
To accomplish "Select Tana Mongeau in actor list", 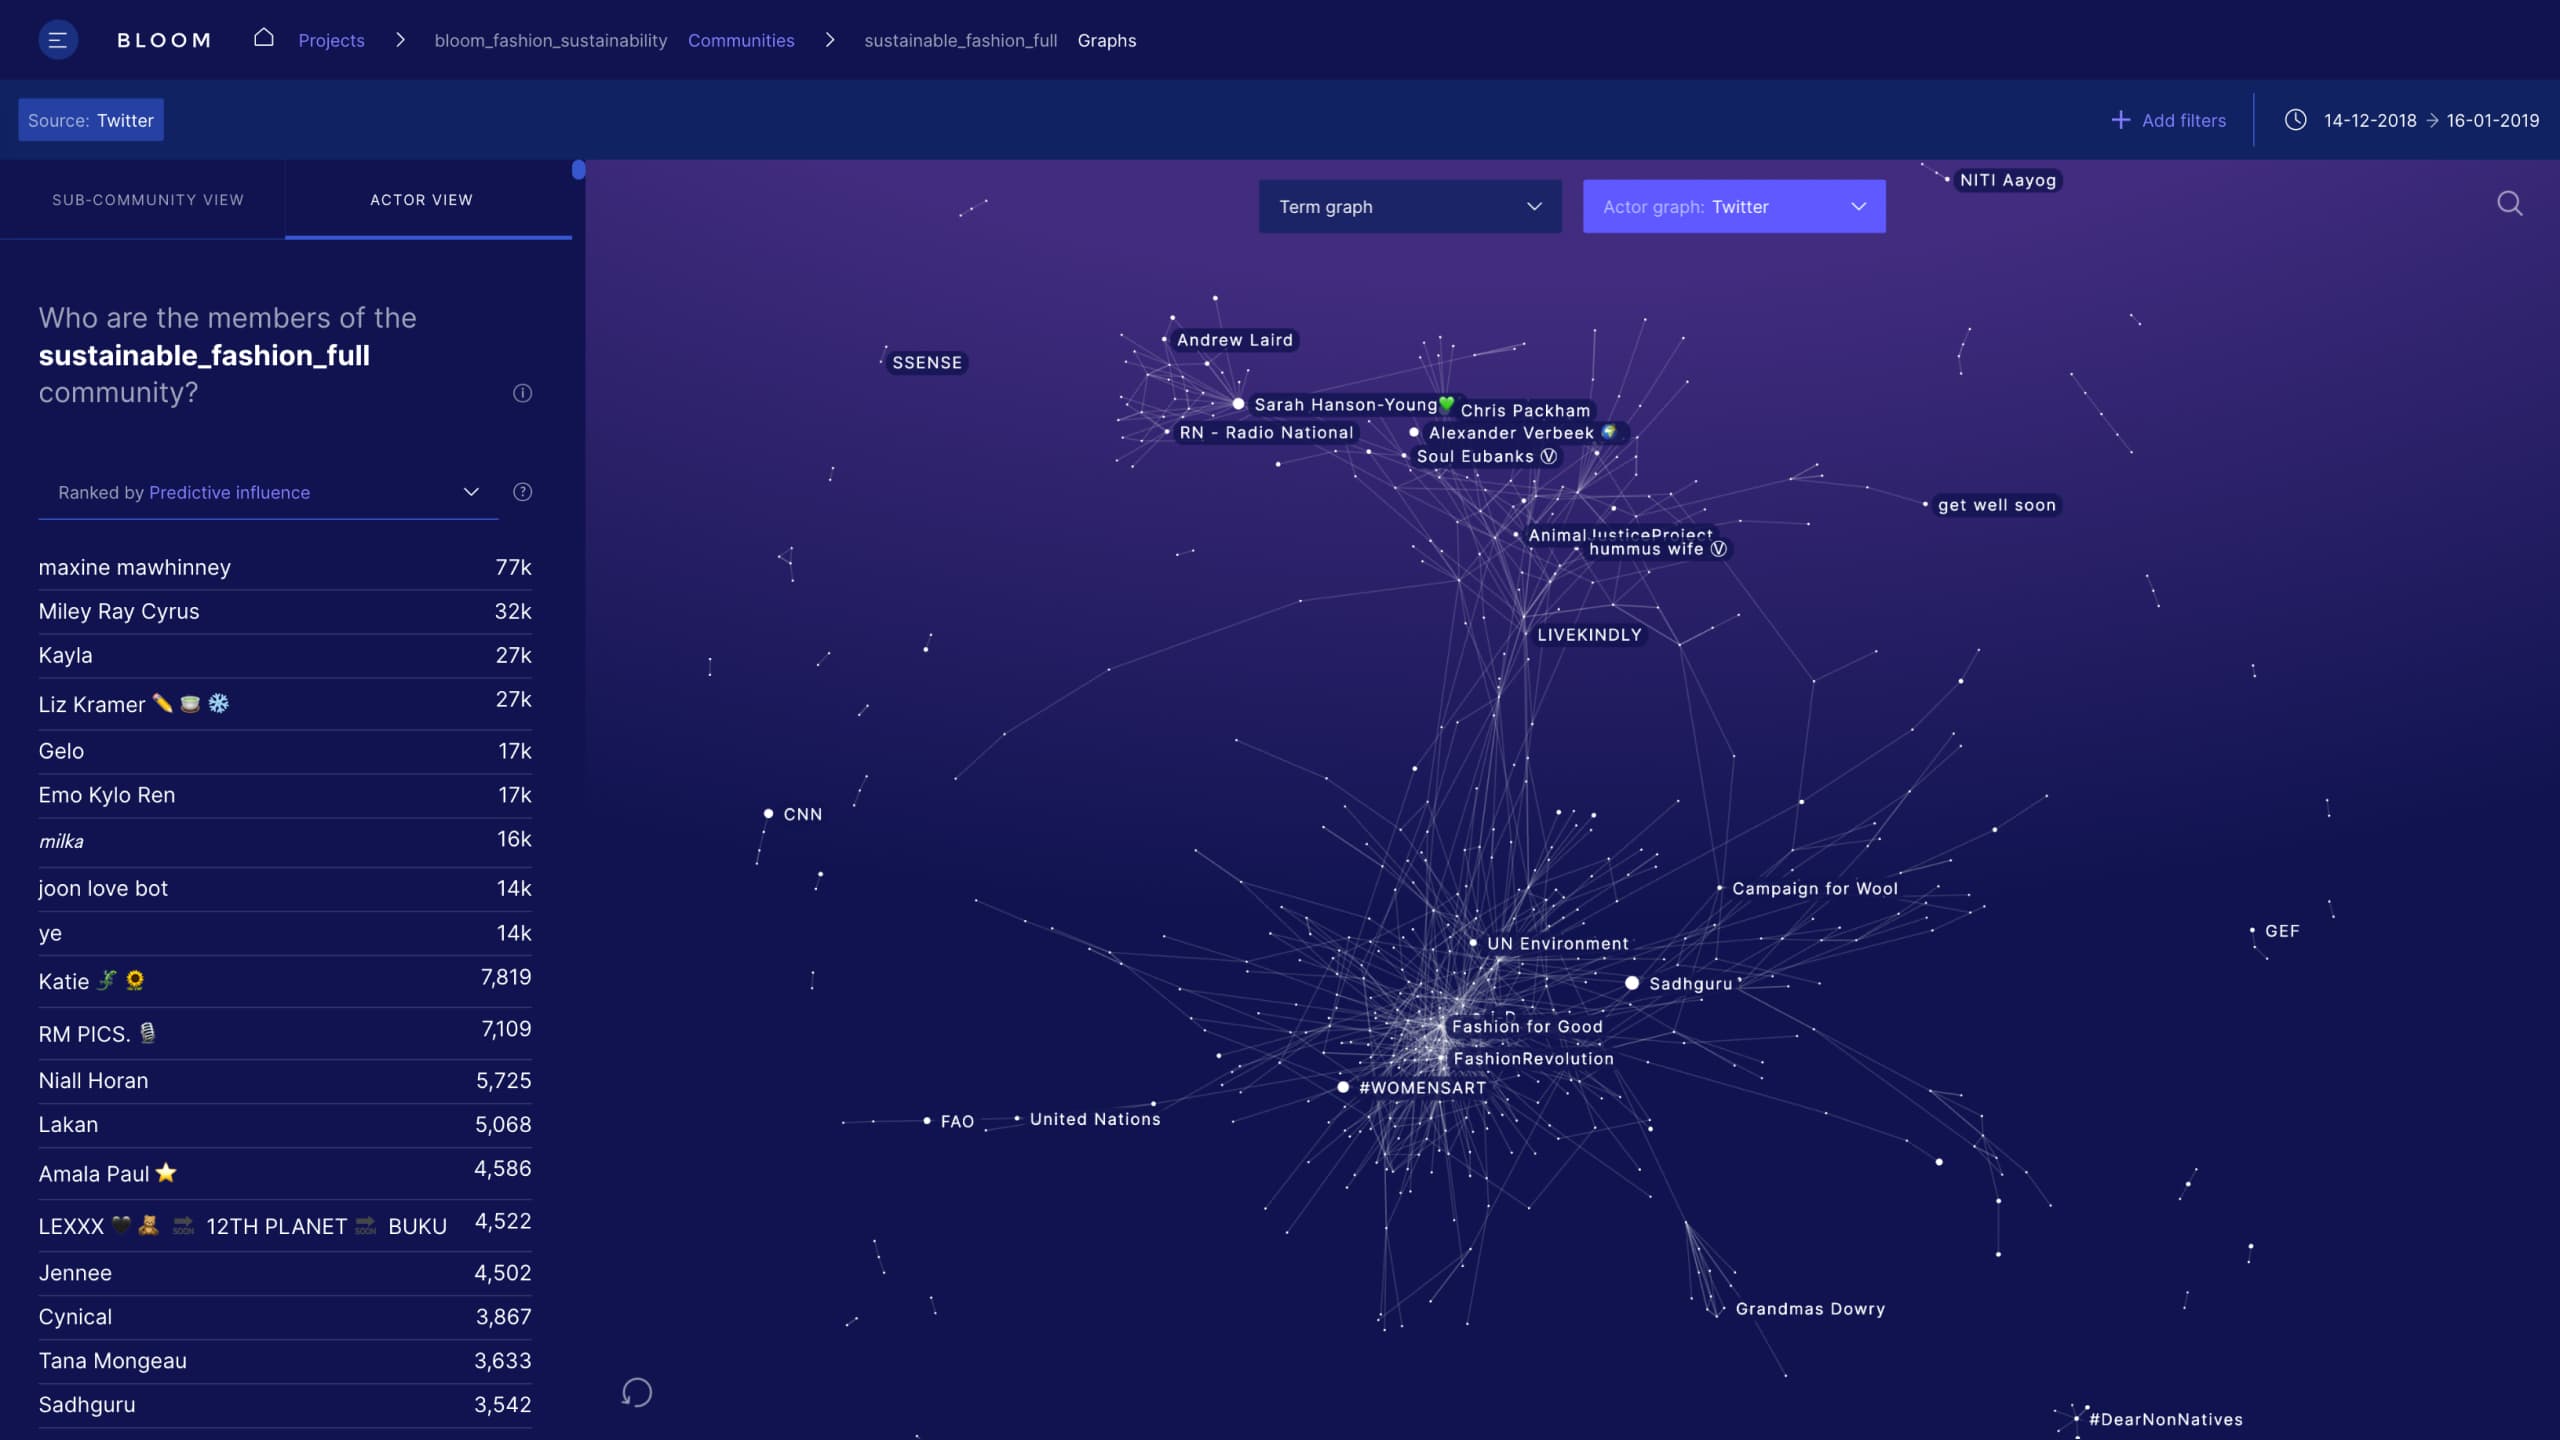I will tap(285, 1361).
